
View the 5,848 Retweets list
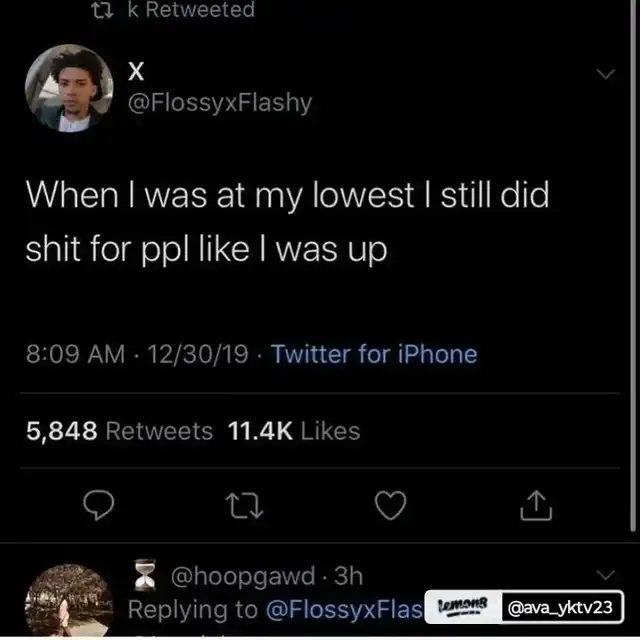point(118,431)
